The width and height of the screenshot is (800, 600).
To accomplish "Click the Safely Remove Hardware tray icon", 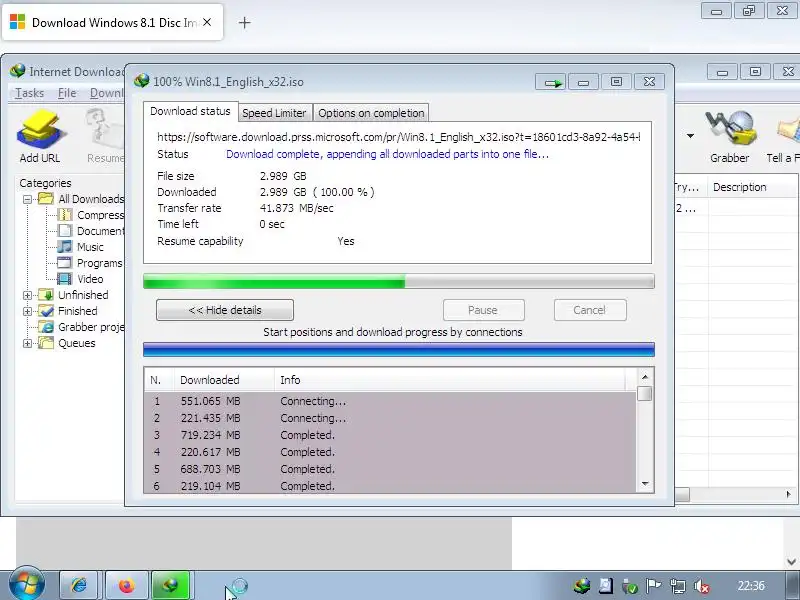I will [x=630, y=587].
